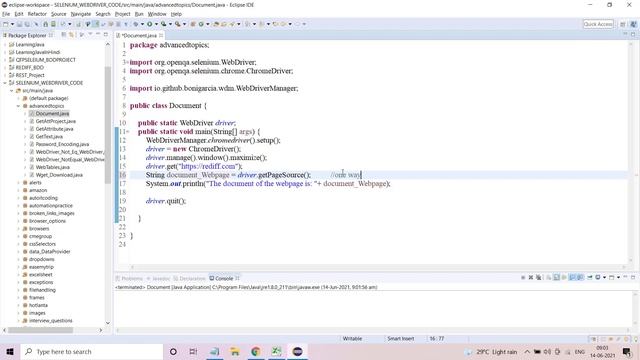Open the File menu
Image resolution: width=640 pixels, height=360 pixels.
pyautogui.click(x=6, y=14)
